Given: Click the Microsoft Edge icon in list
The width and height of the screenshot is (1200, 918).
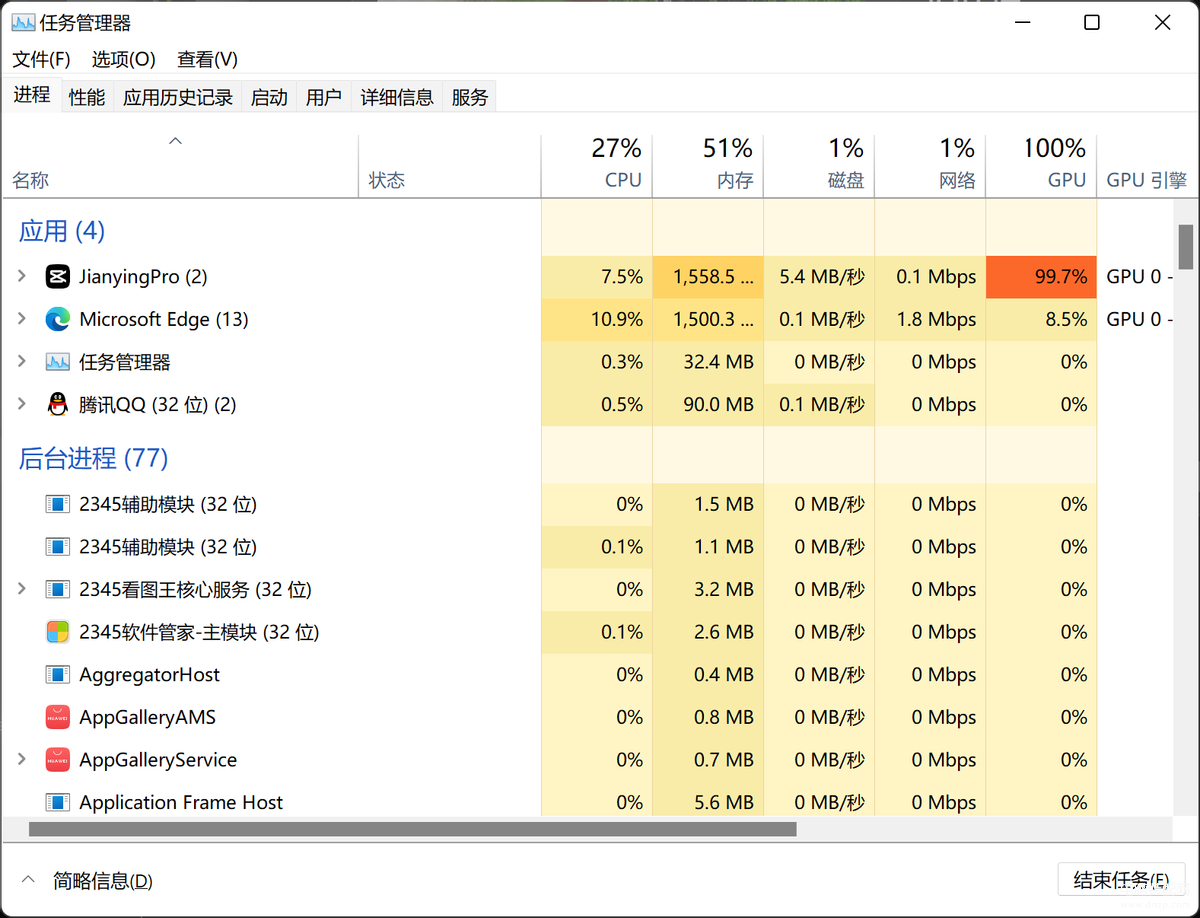Looking at the screenshot, I should pos(57,320).
